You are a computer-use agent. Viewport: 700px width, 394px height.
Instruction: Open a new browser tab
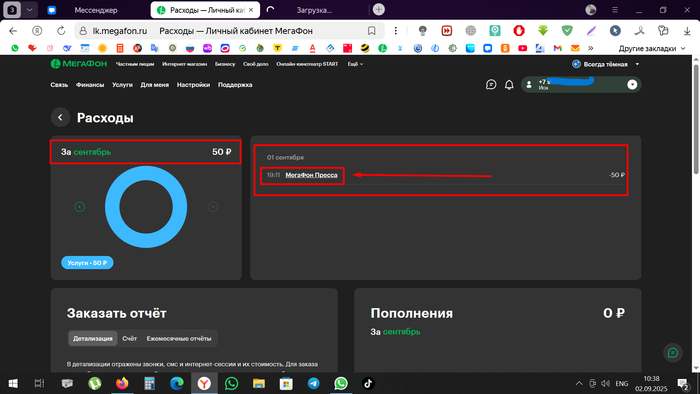point(379,9)
